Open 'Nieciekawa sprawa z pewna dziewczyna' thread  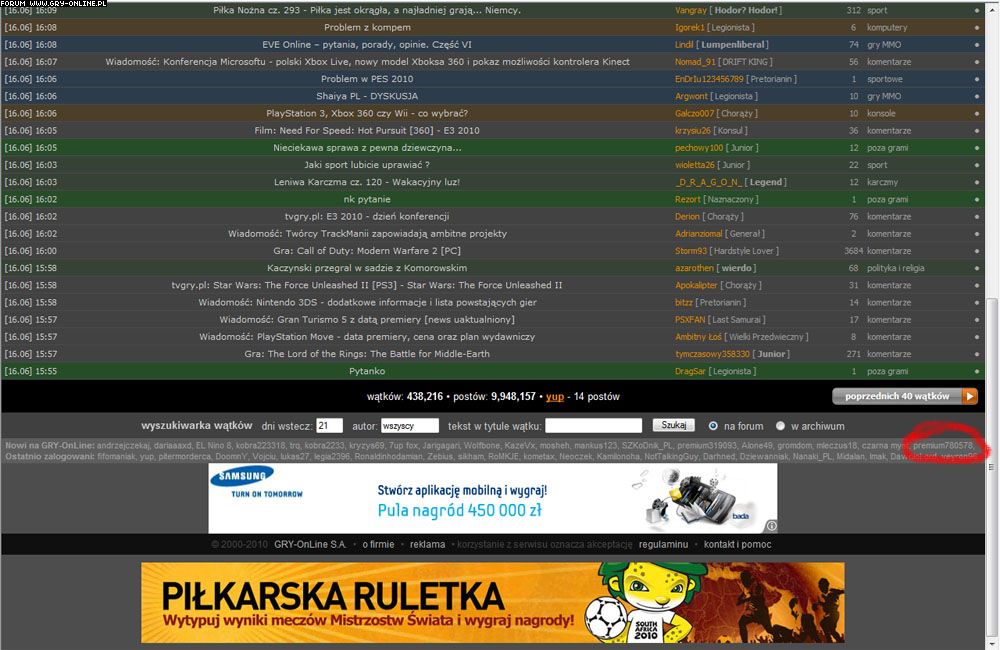tap(367, 148)
